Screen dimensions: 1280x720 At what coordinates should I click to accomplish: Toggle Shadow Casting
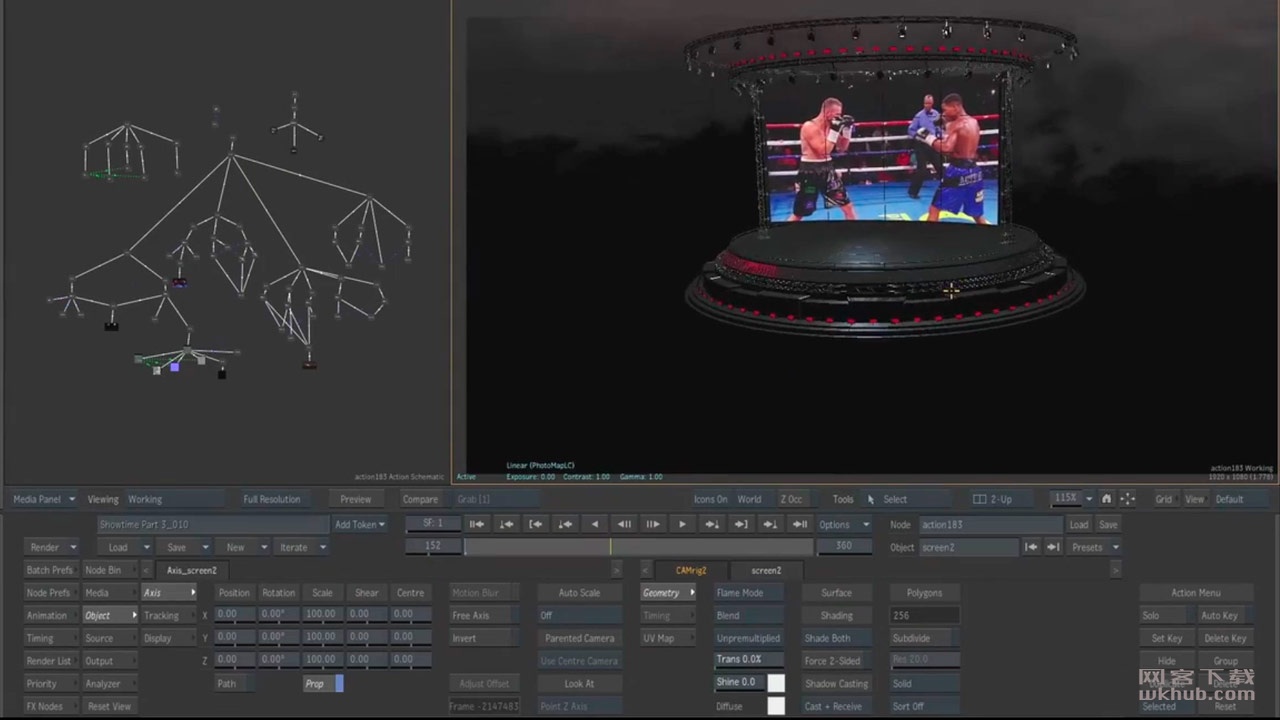pyautogui.click(x=836, y=684)
